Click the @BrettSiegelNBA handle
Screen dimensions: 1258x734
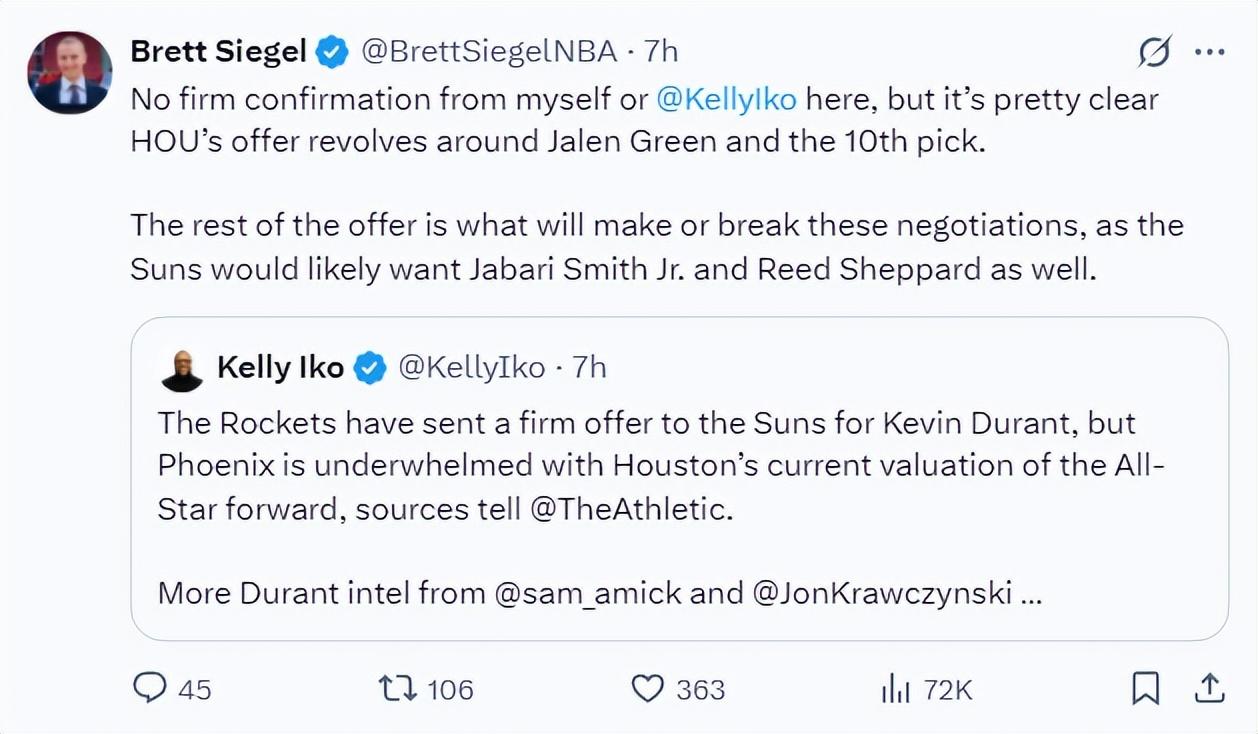(x=488, y=52)
